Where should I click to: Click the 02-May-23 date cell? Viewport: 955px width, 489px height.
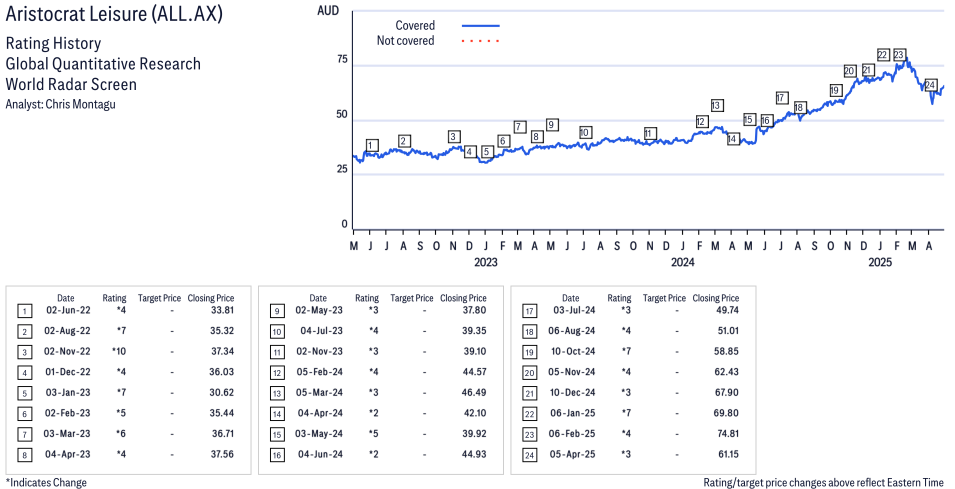pyautogui.click(x=319, y=310)
